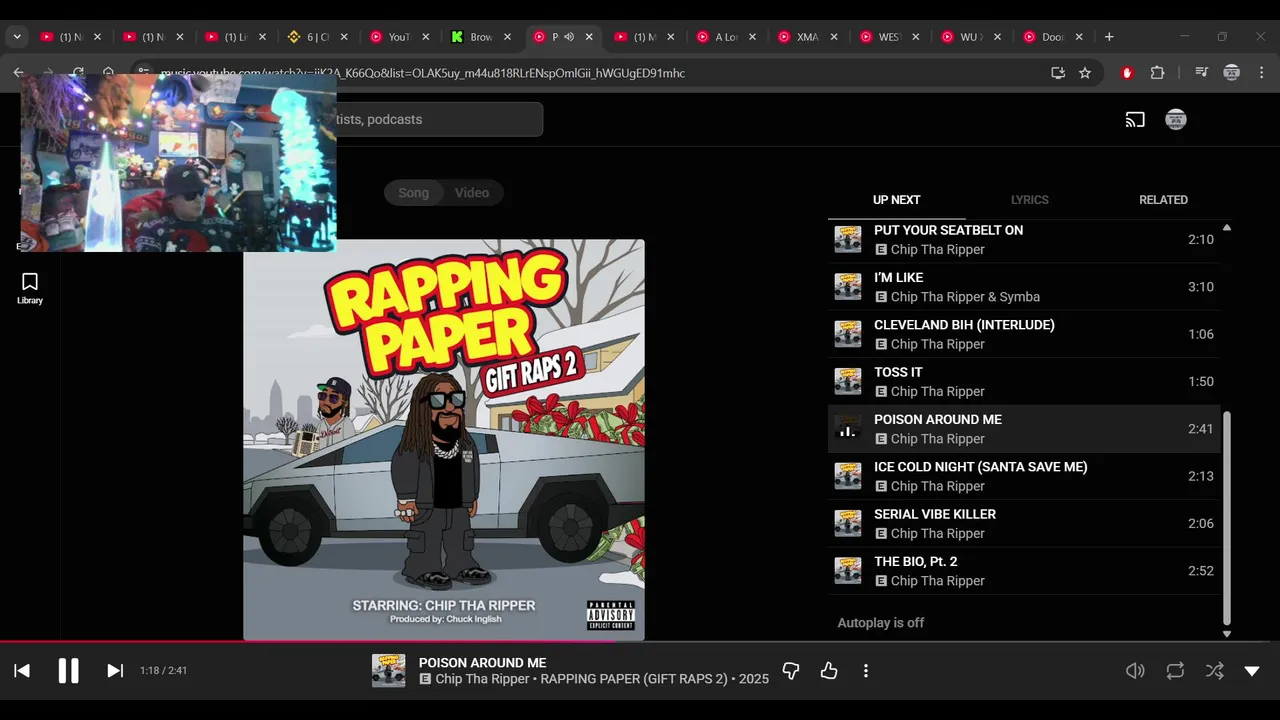The image size is (1280, 720).
Task: Open the browser profile icon
Action: pyautogui.click(x=1232, y=73)
